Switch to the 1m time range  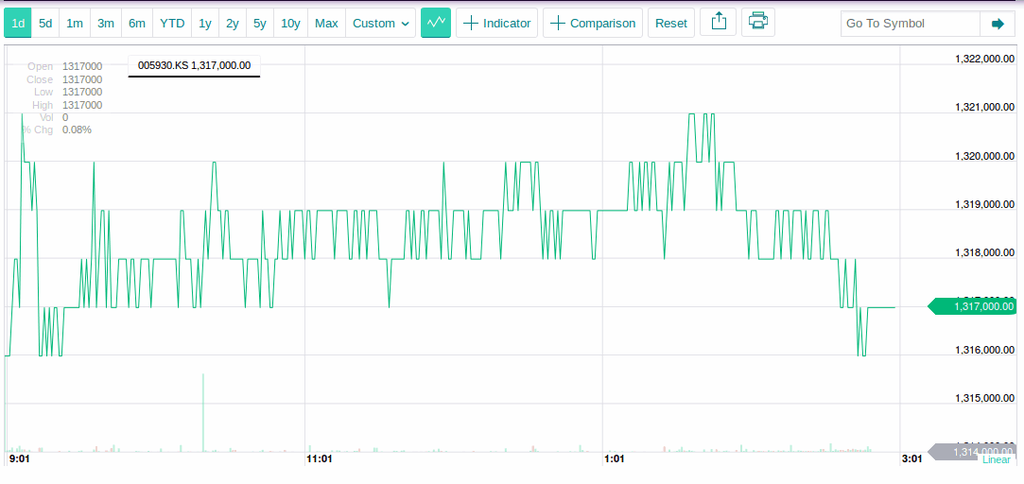point(75,23)
